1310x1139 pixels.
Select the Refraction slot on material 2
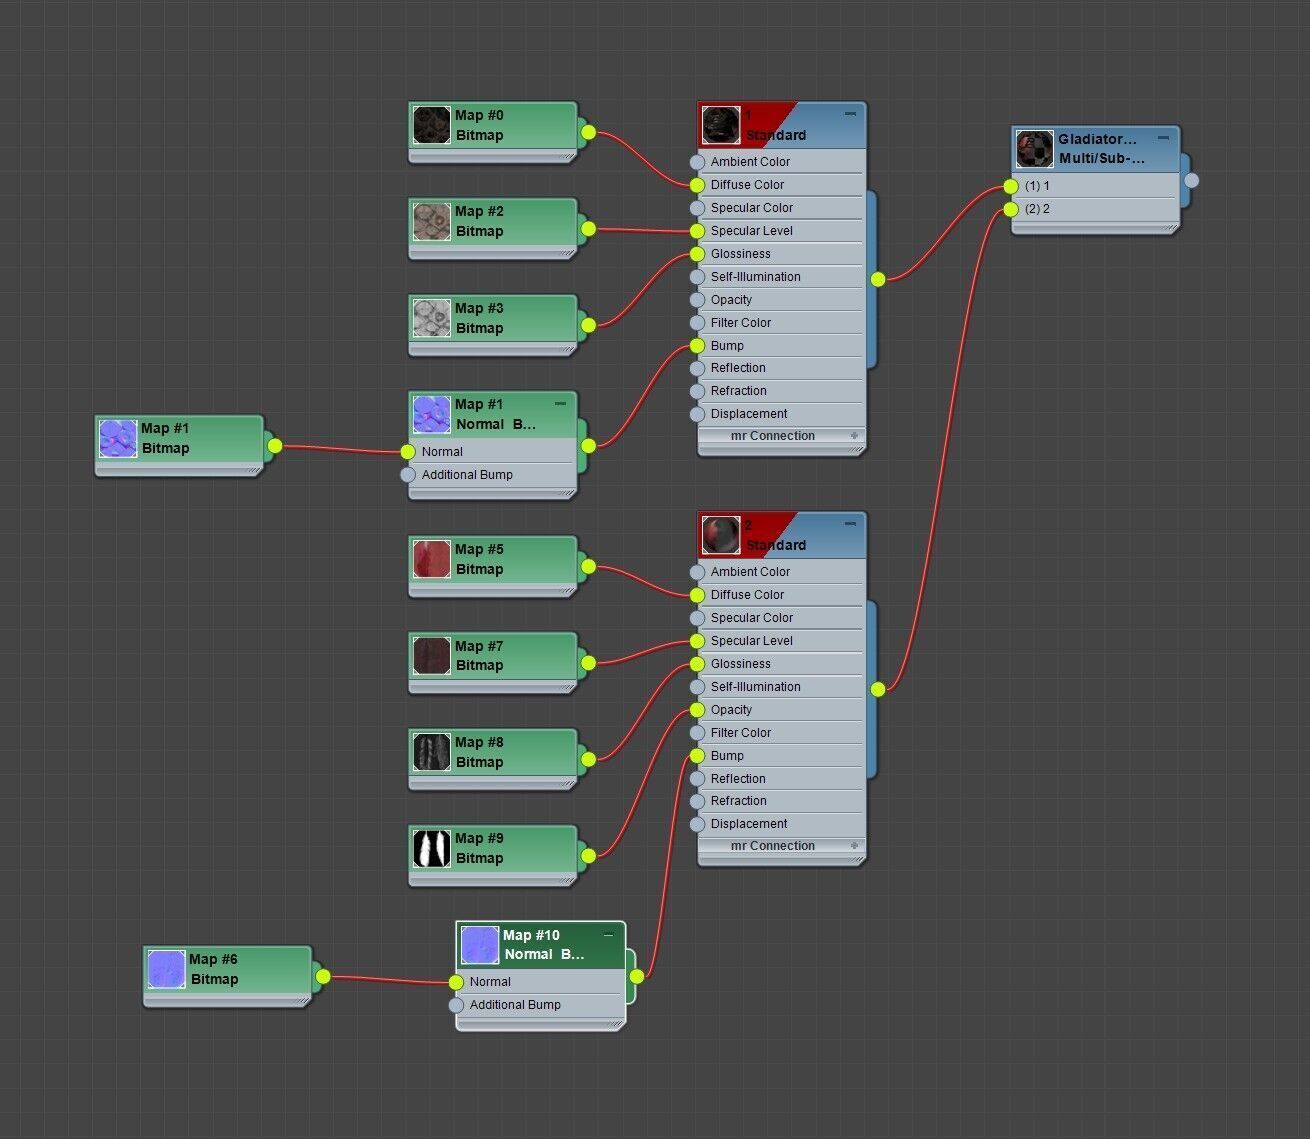click(780, 801)
